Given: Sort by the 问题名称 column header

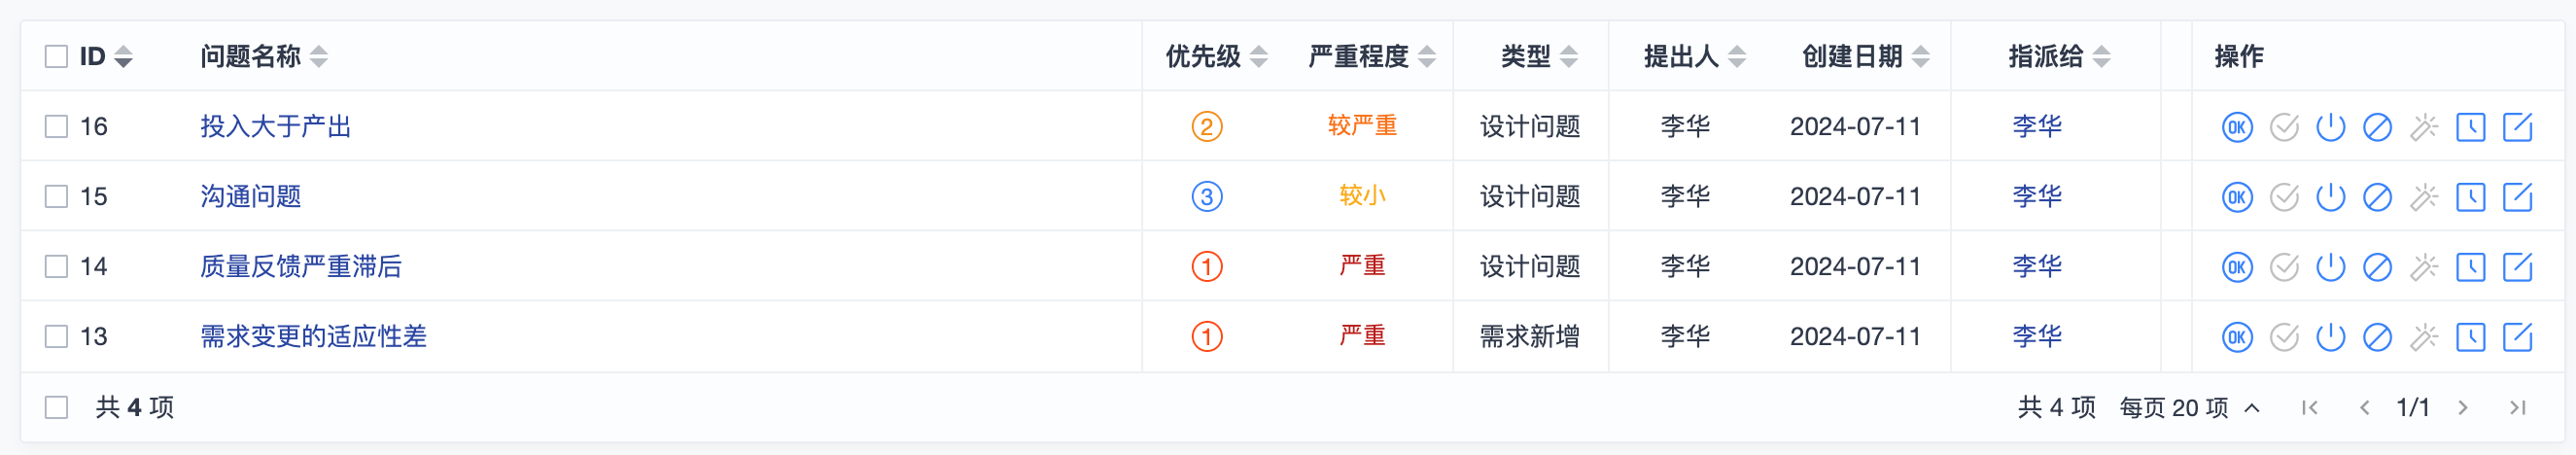Looking at the screenshot, I should click(x=318, y=57).
